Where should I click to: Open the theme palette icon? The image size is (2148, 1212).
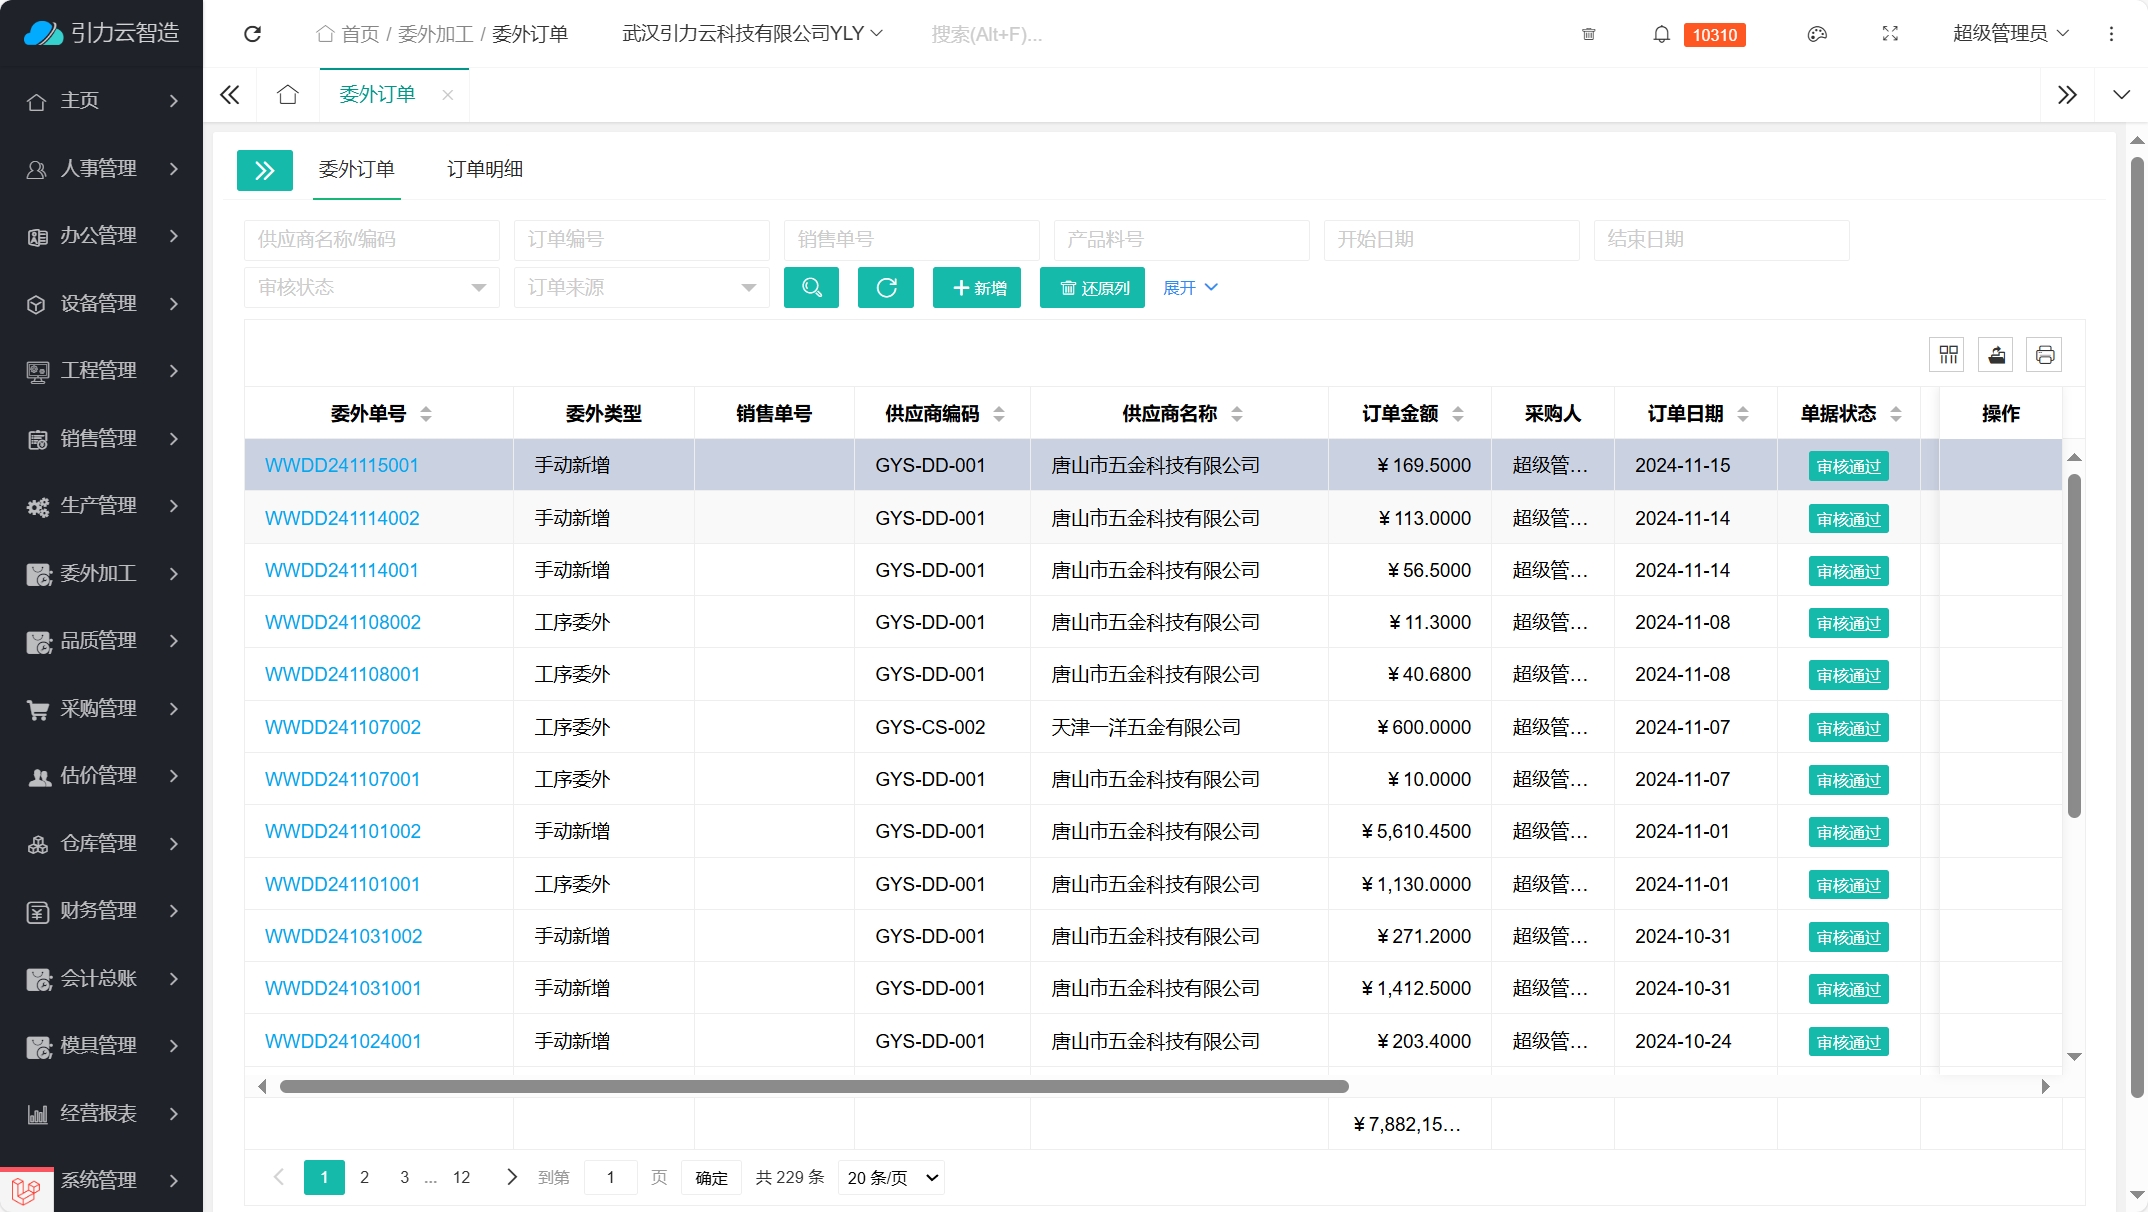point(1816,34)
